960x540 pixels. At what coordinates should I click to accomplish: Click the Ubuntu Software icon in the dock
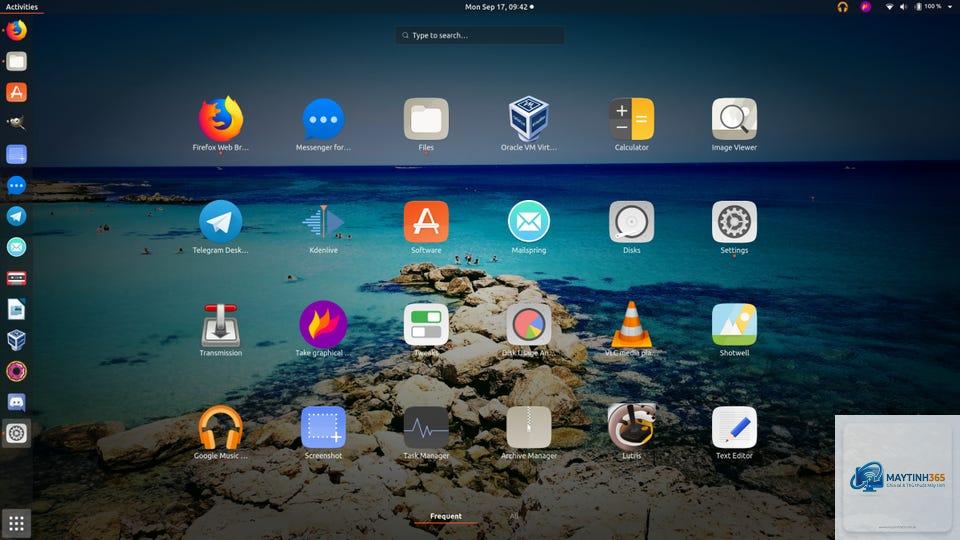[17, 92]
